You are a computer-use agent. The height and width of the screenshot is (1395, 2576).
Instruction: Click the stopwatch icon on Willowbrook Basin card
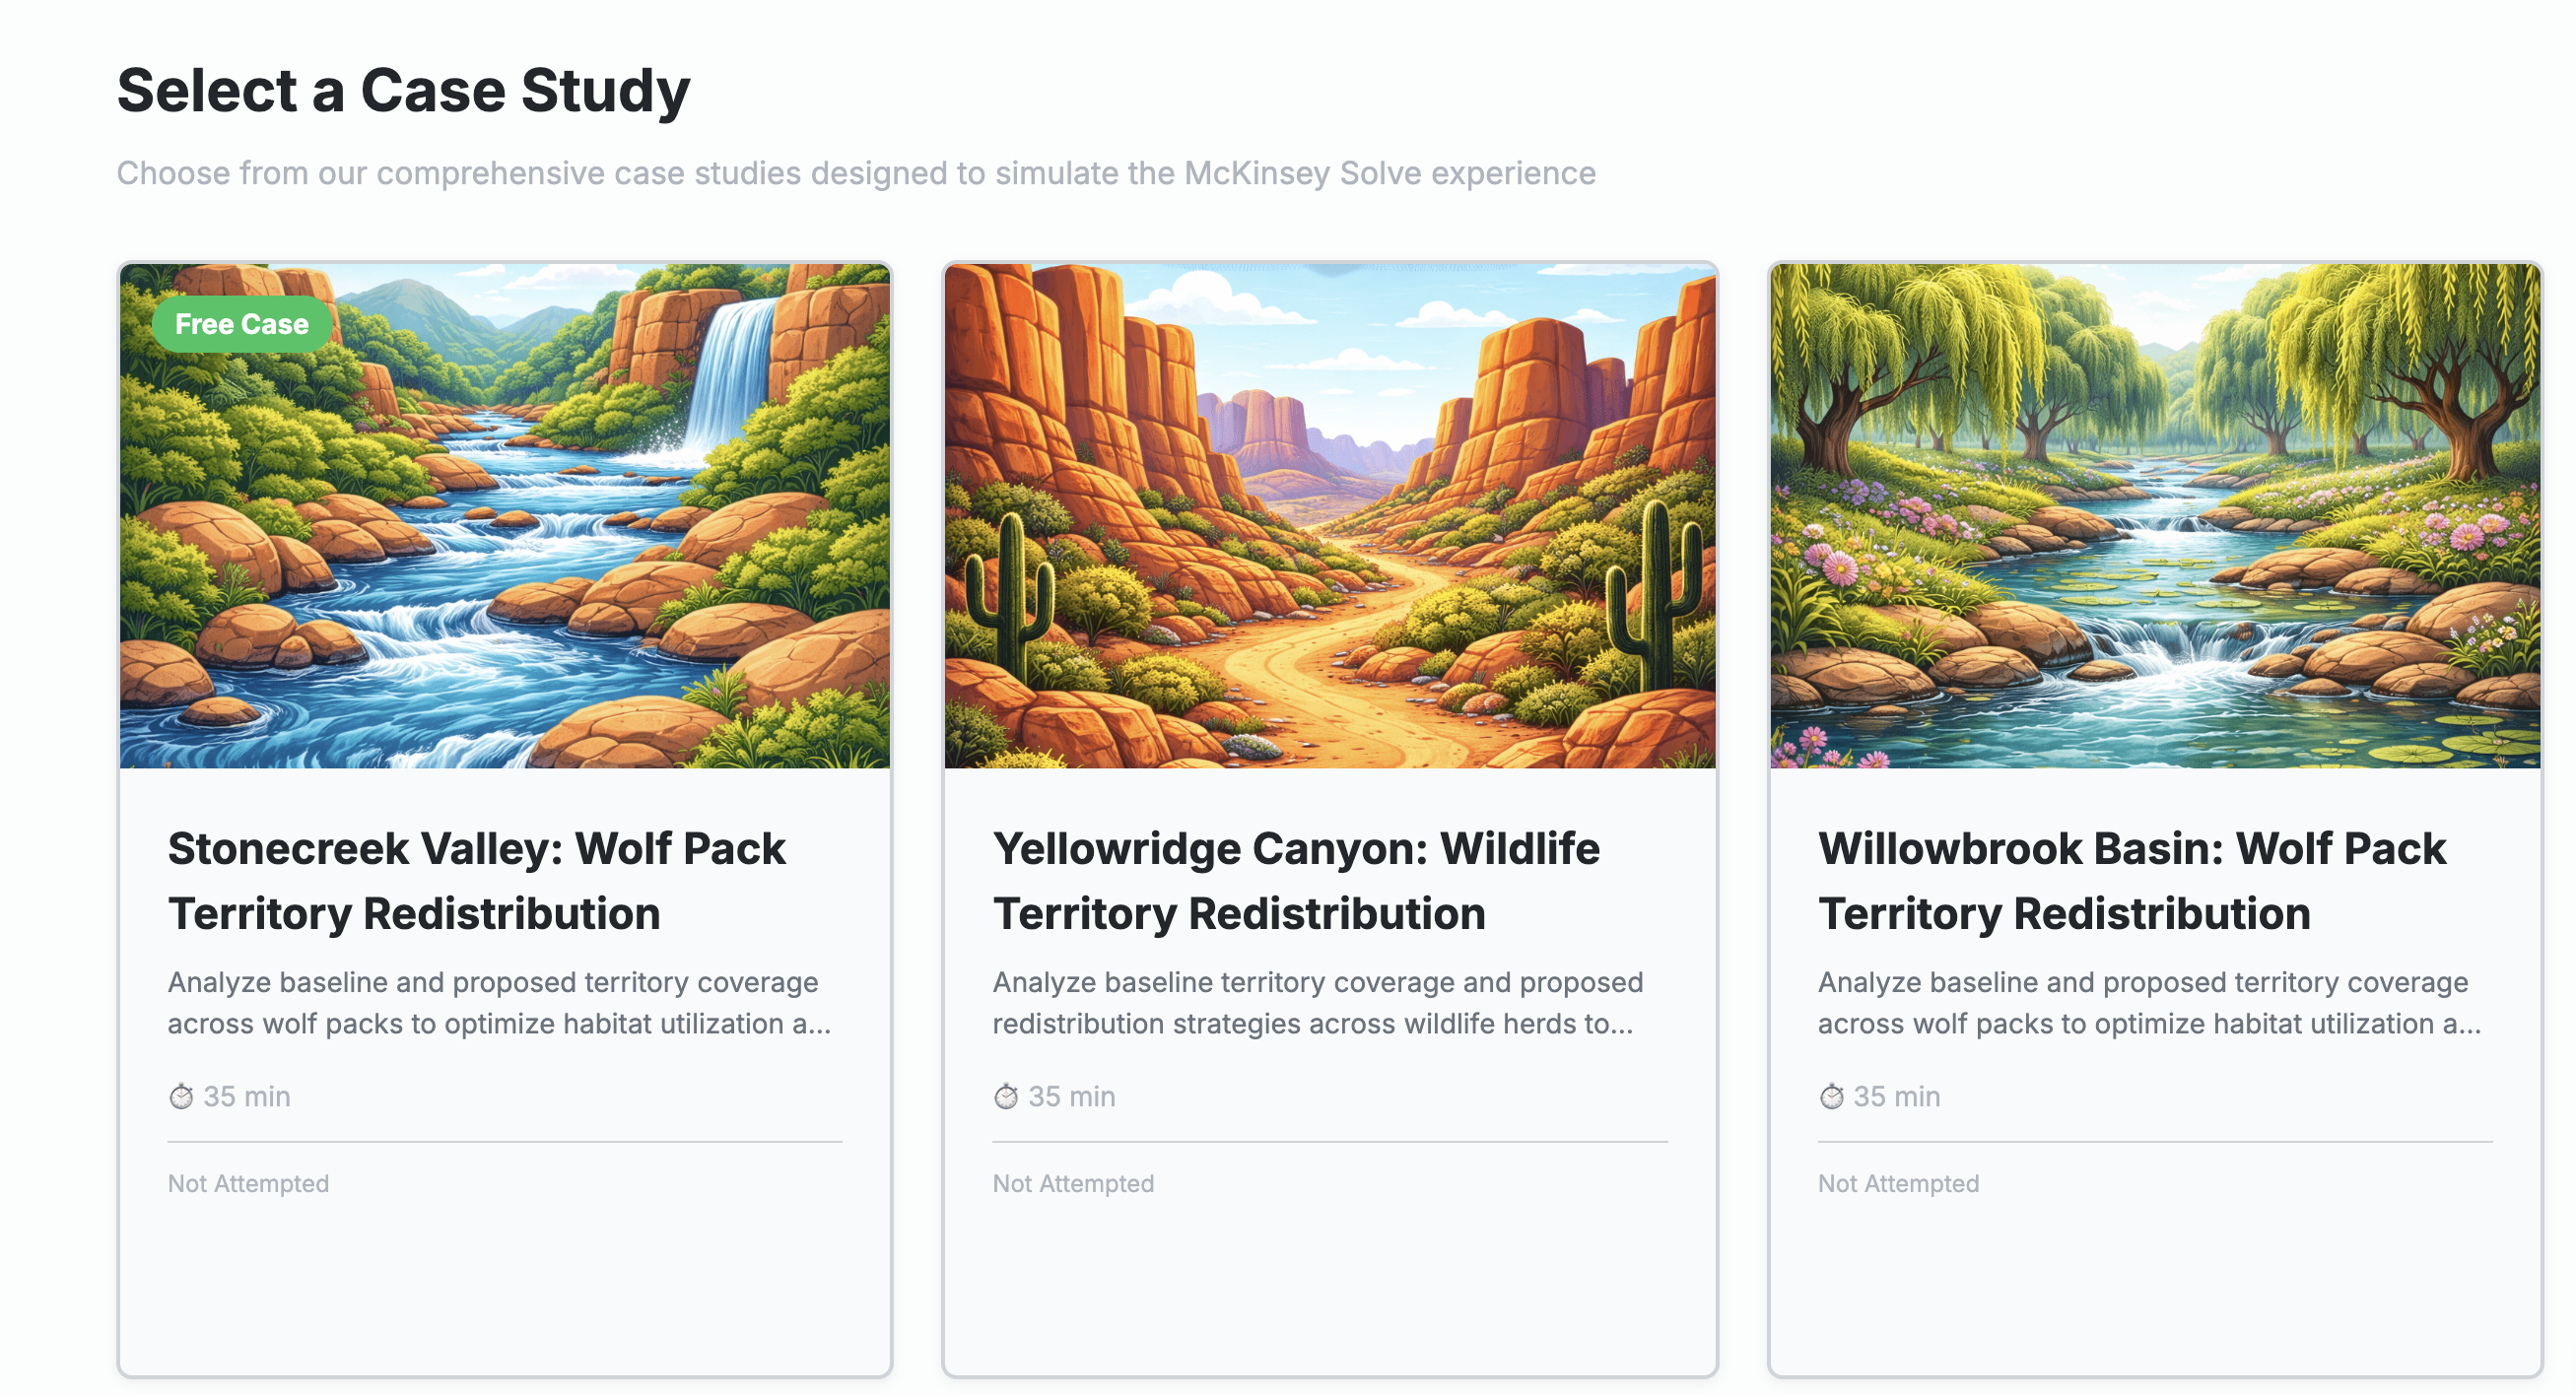[1831, 1097]
